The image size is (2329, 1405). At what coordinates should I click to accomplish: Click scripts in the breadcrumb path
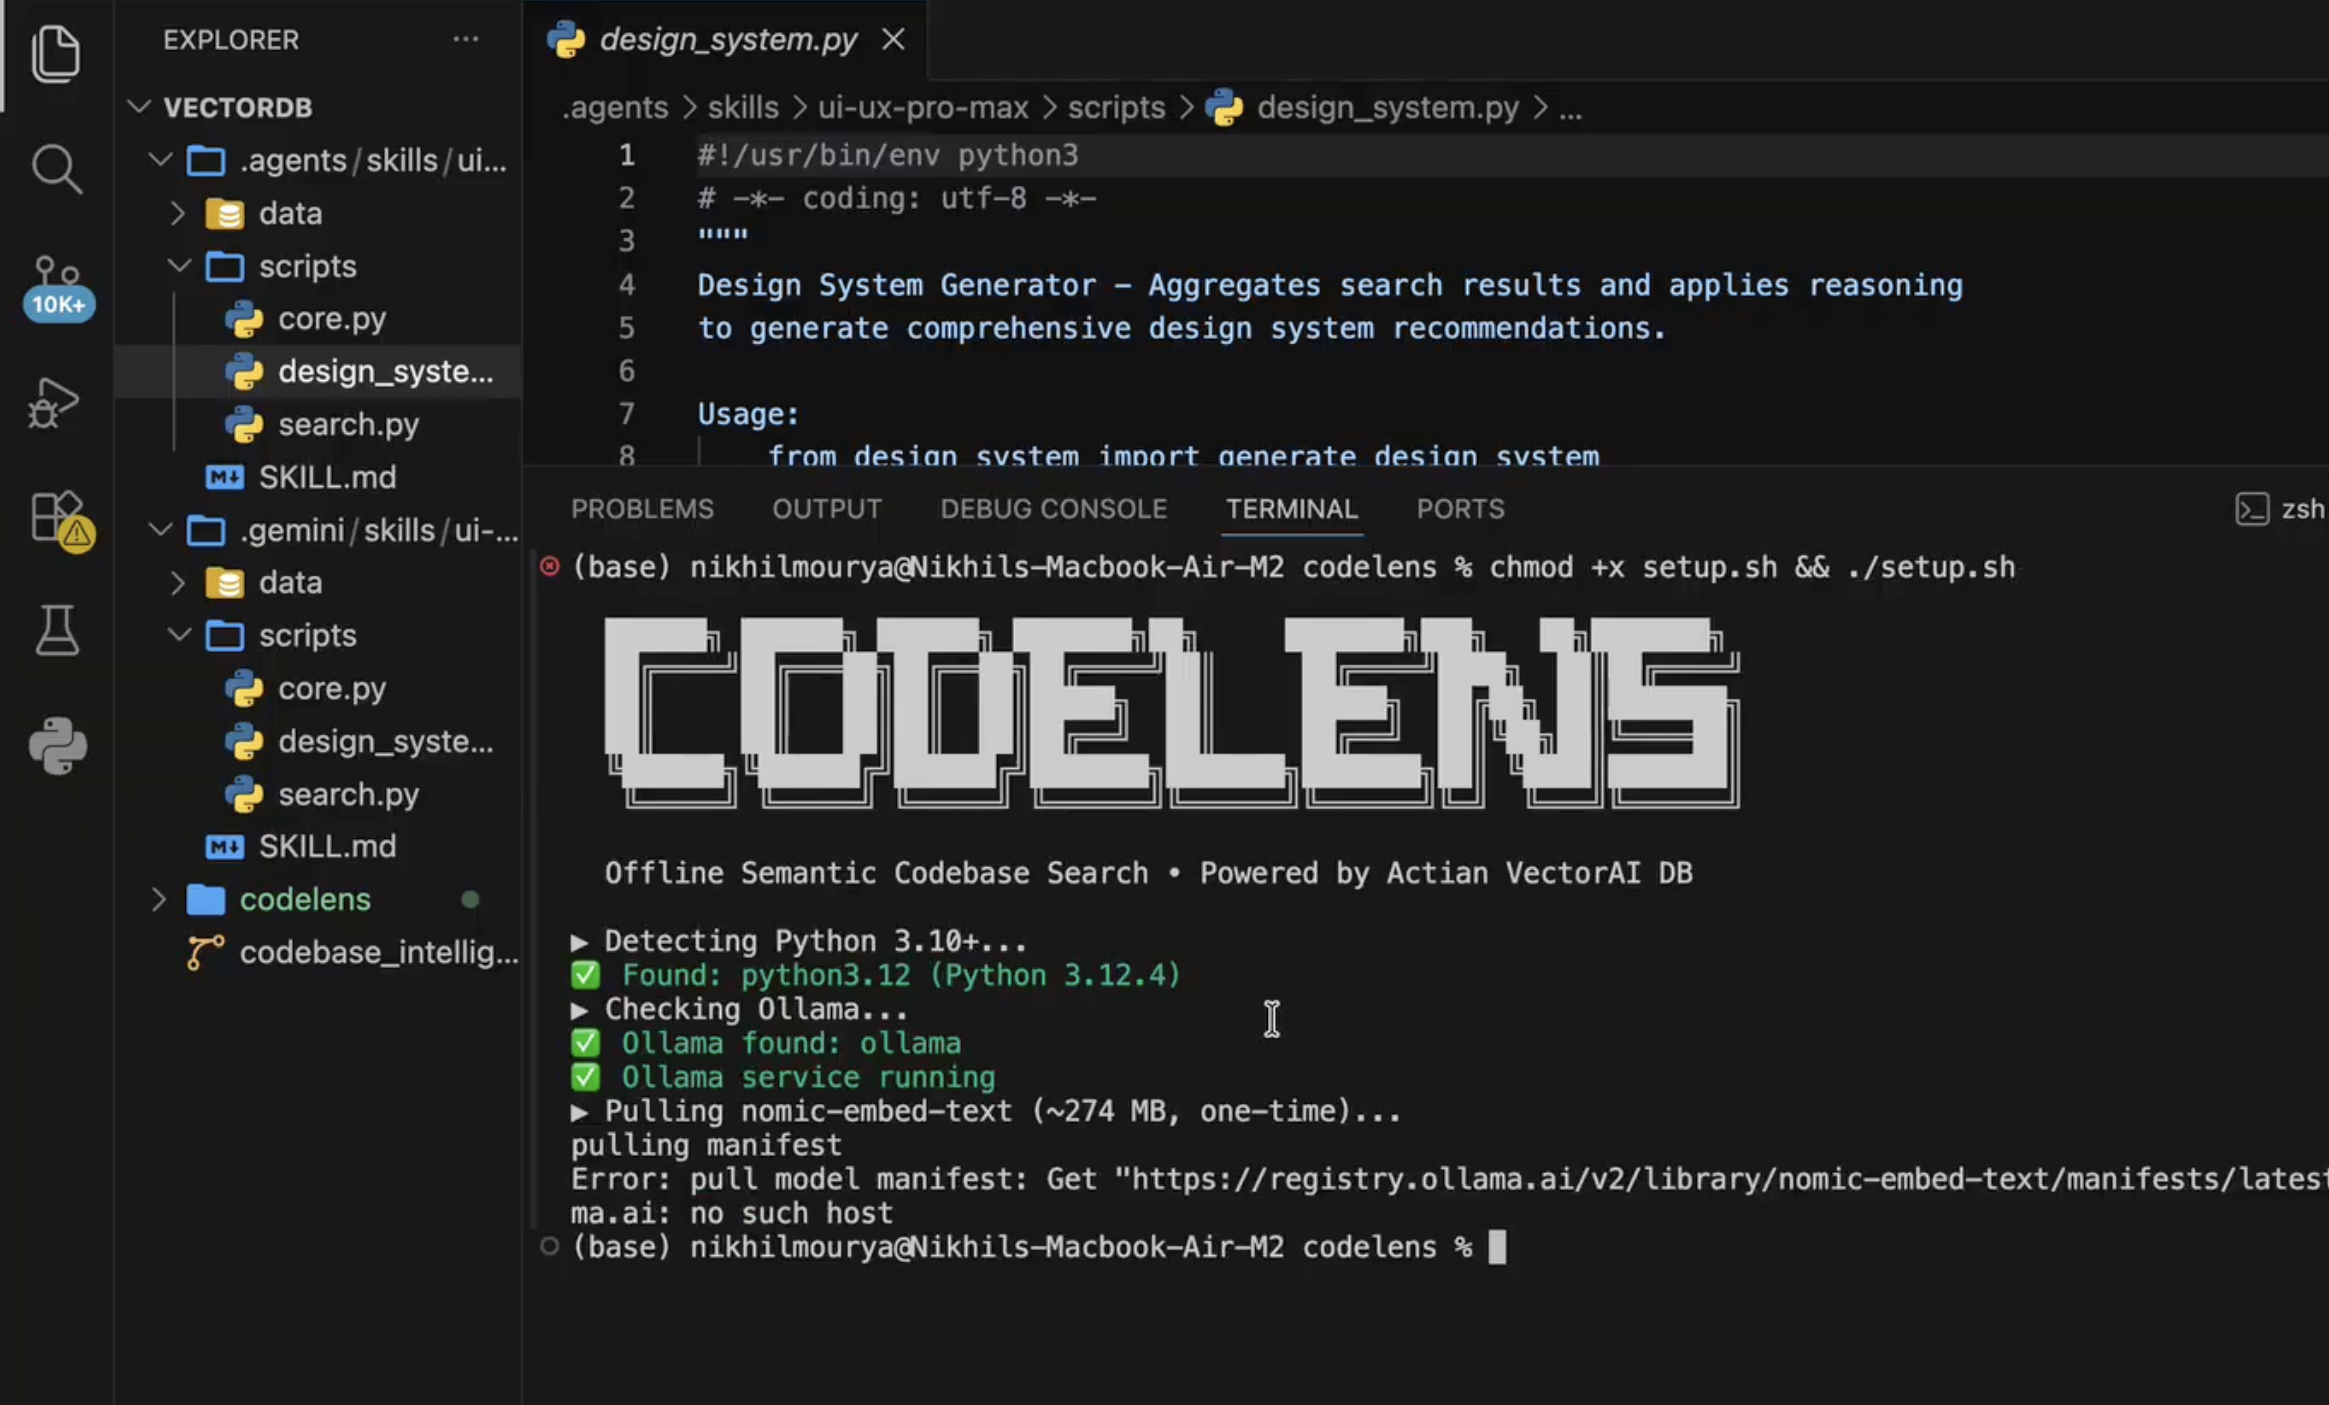[x=1116, y=107]
